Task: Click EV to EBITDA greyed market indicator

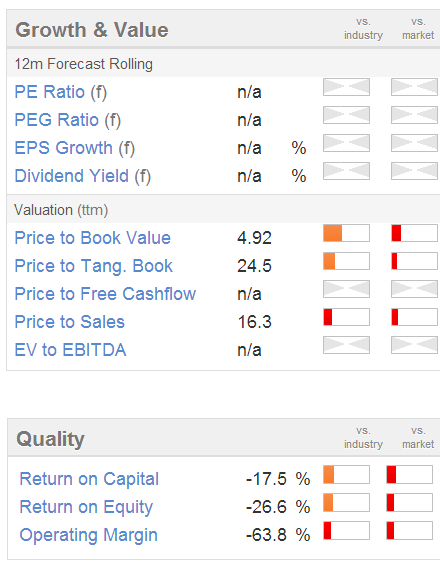Action: [x=414, y=345]
